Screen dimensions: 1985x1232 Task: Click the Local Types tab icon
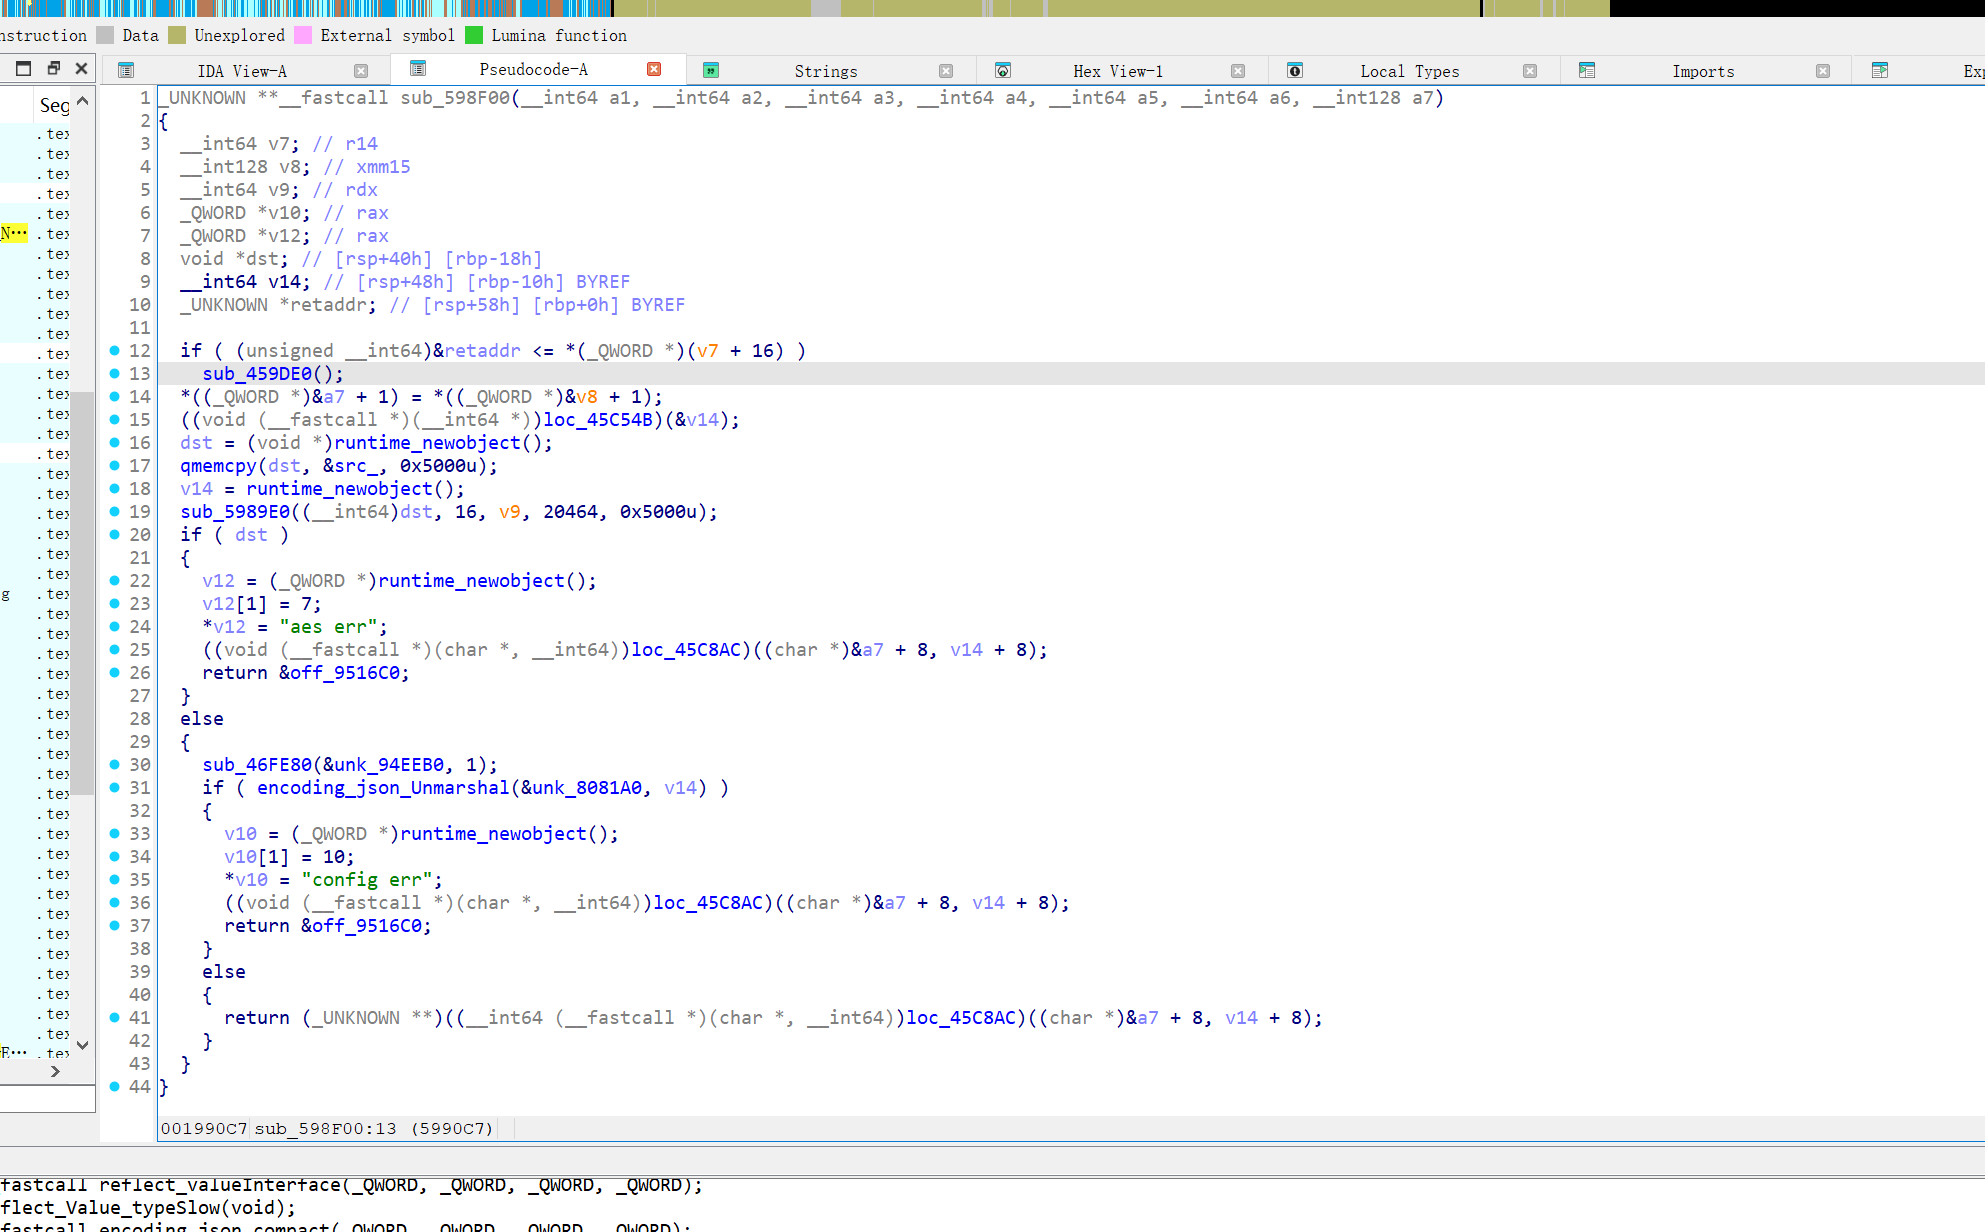[1295, 70]
